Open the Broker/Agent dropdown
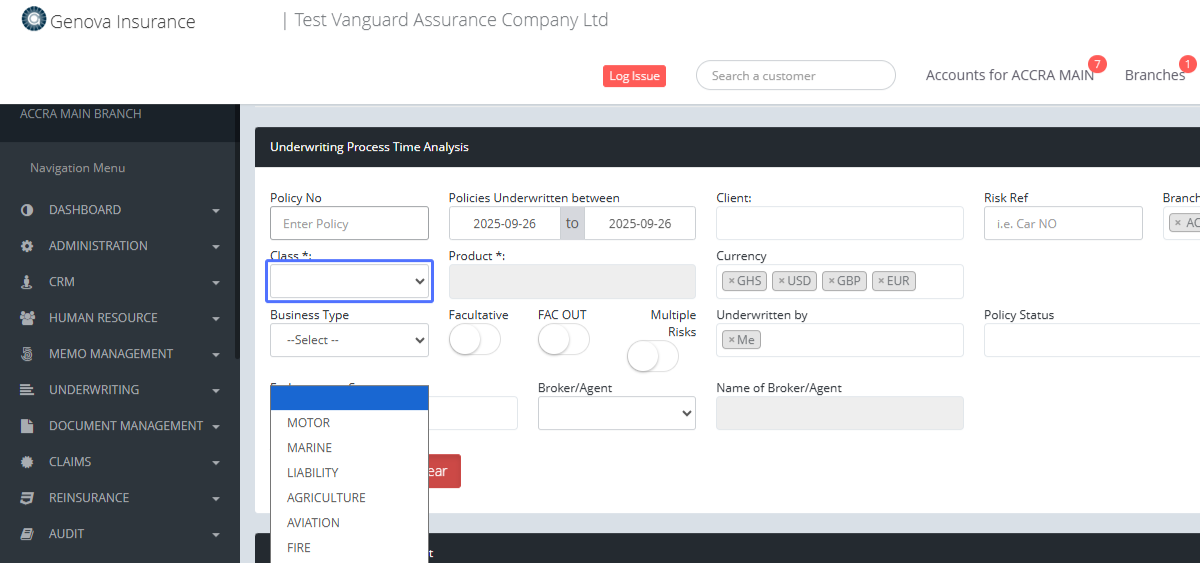Screen dimensions: 1200x563 [x=616, y=413]
